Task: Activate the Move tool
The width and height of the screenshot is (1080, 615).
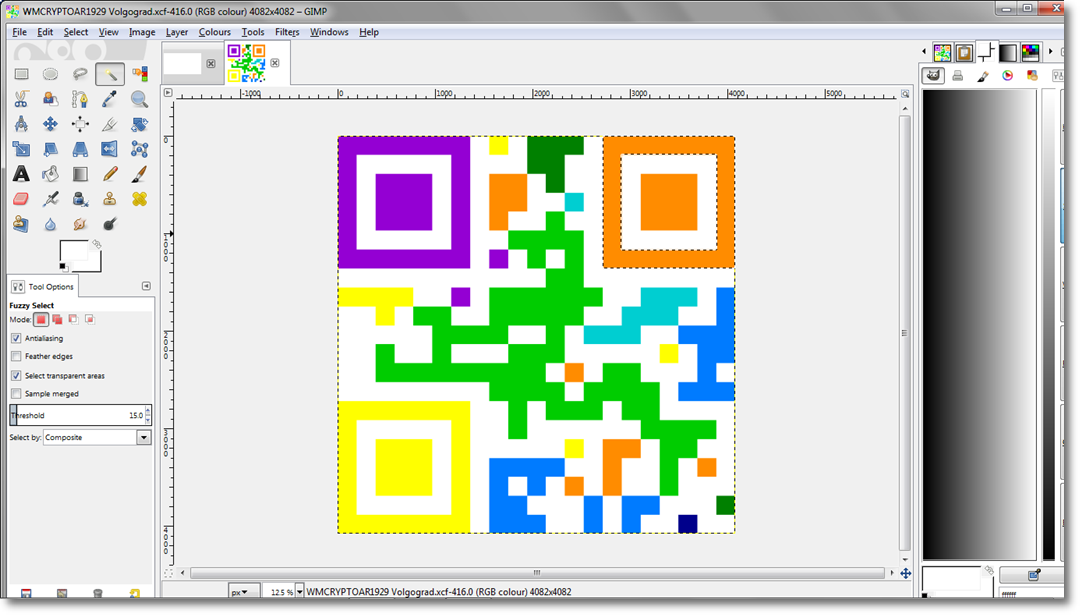Action: 50,124
